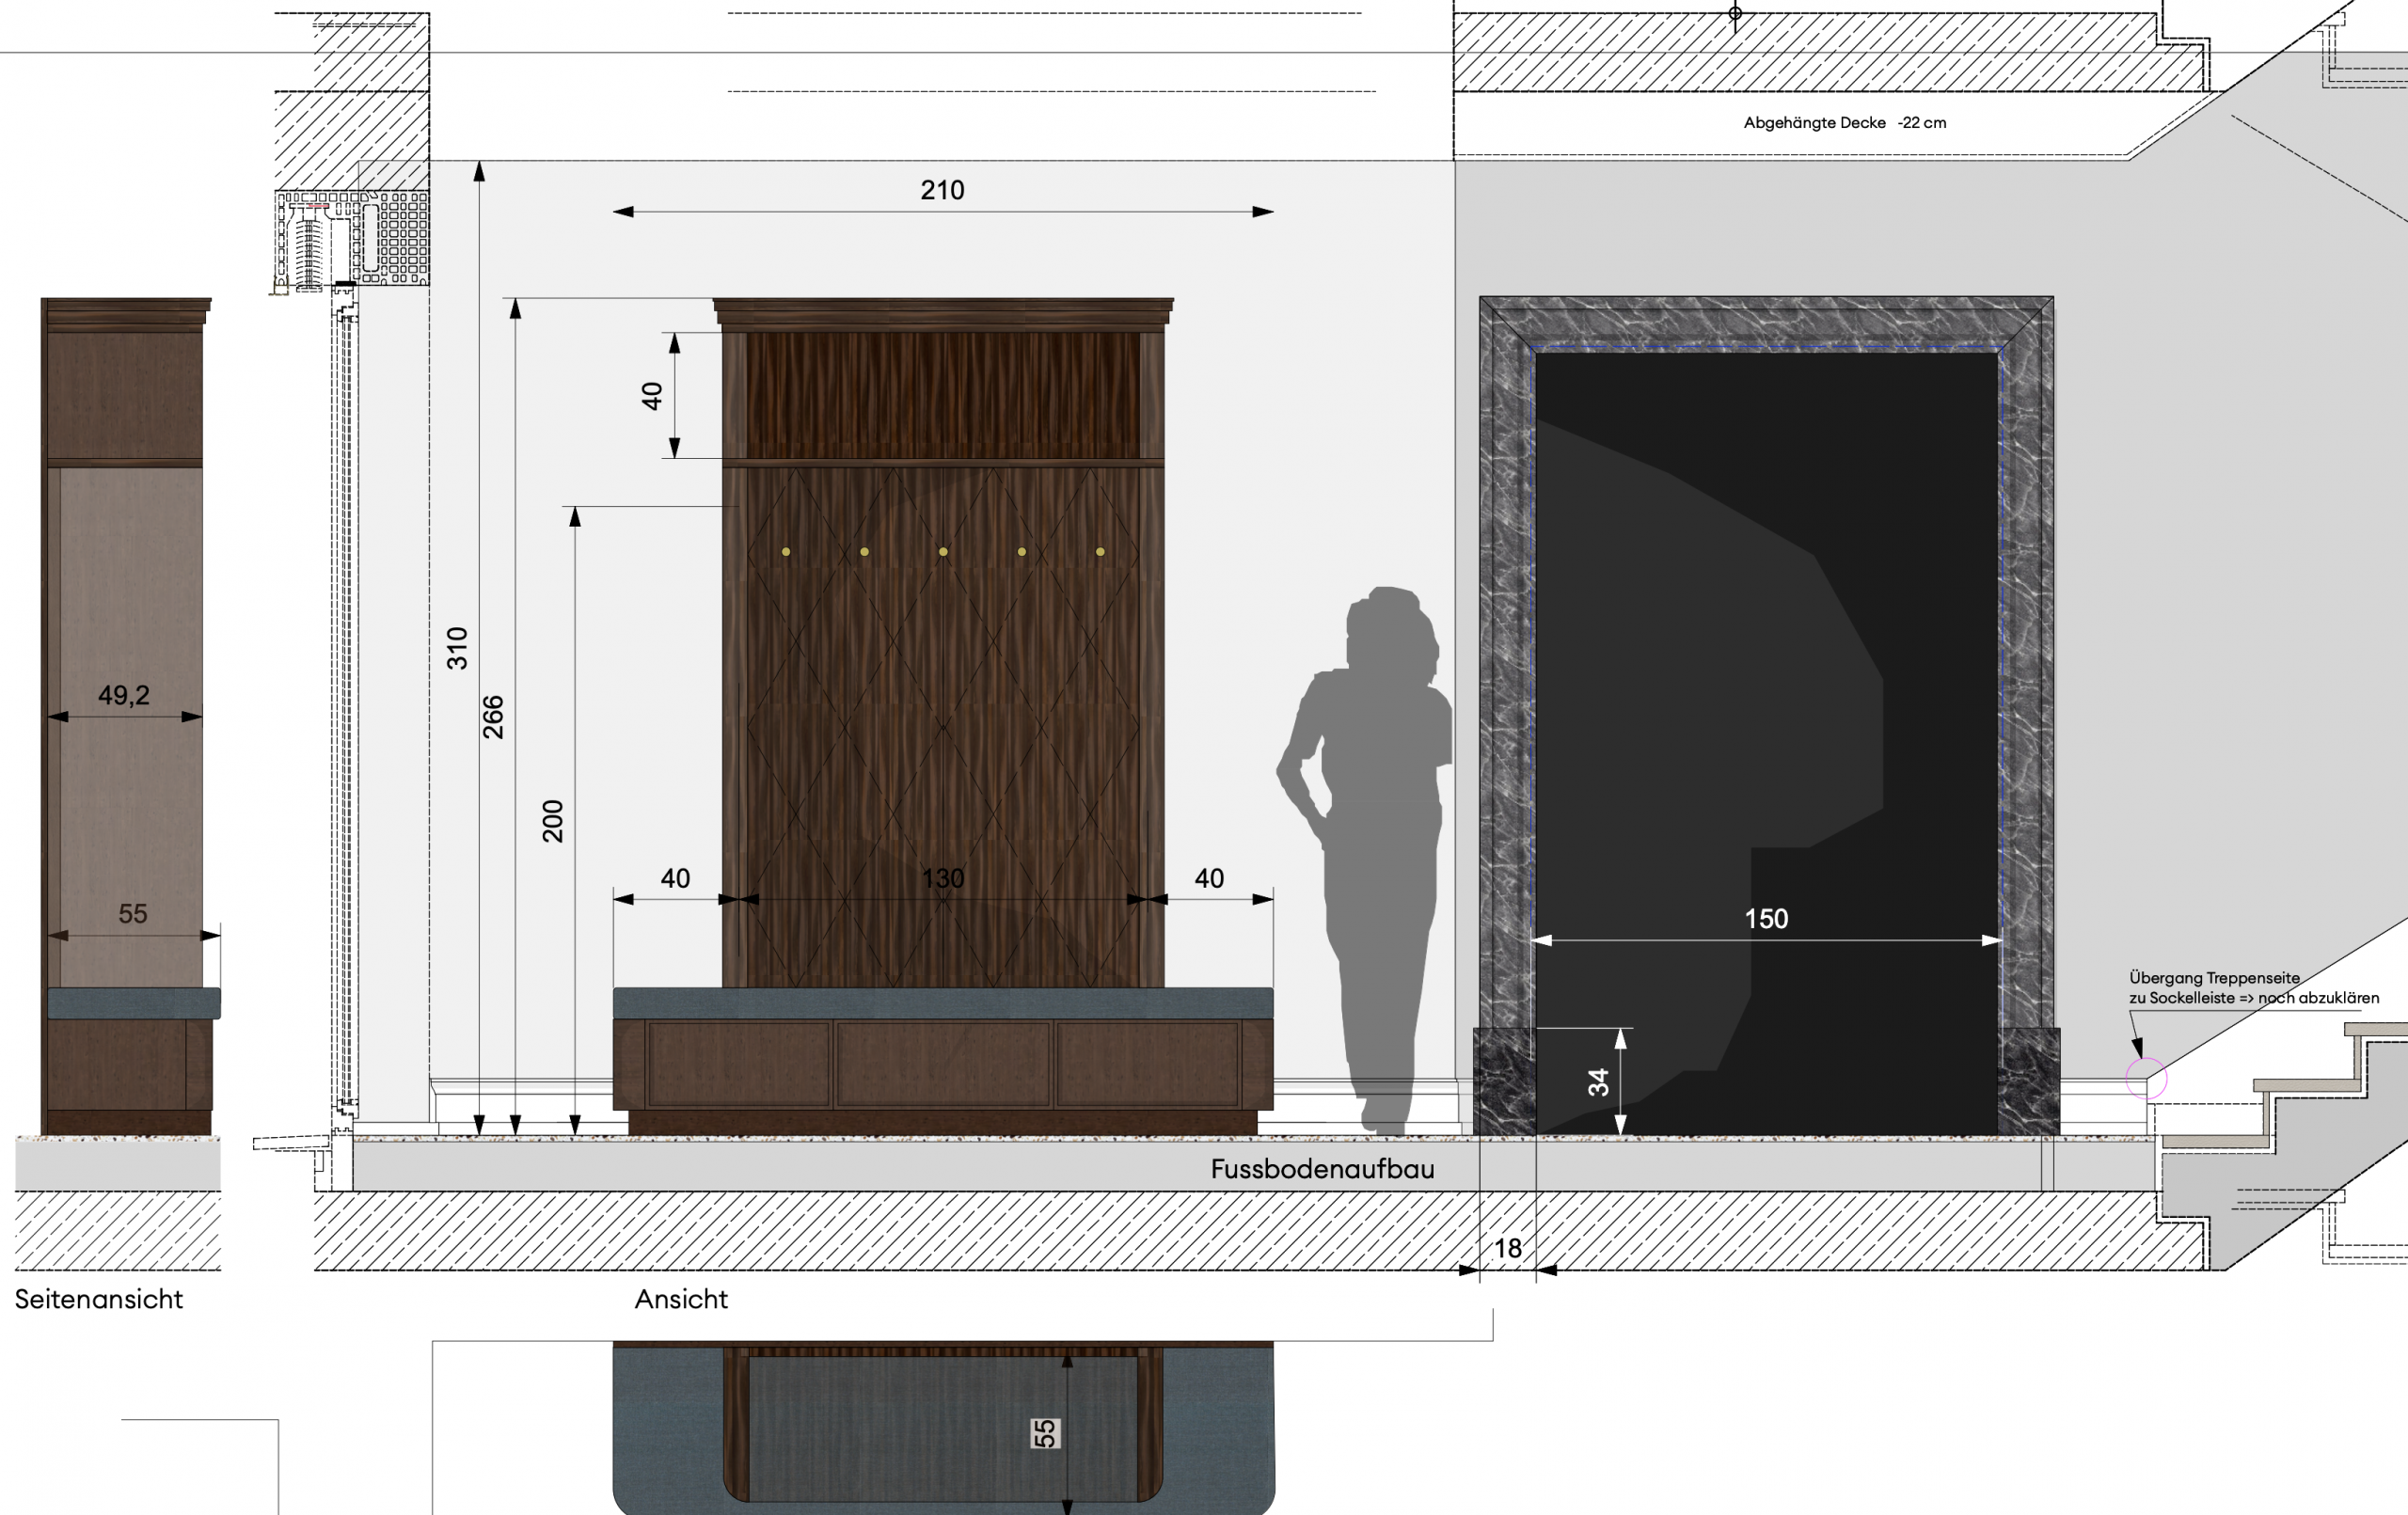Click the boxed 55 plan view dimension
2408x1515 pixels.
[1044, 1433]
